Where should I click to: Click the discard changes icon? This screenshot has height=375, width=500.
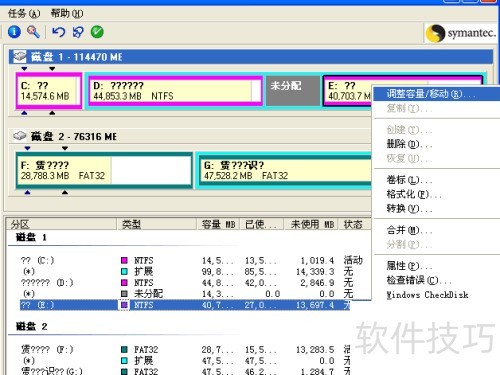(x=78, y=32)
